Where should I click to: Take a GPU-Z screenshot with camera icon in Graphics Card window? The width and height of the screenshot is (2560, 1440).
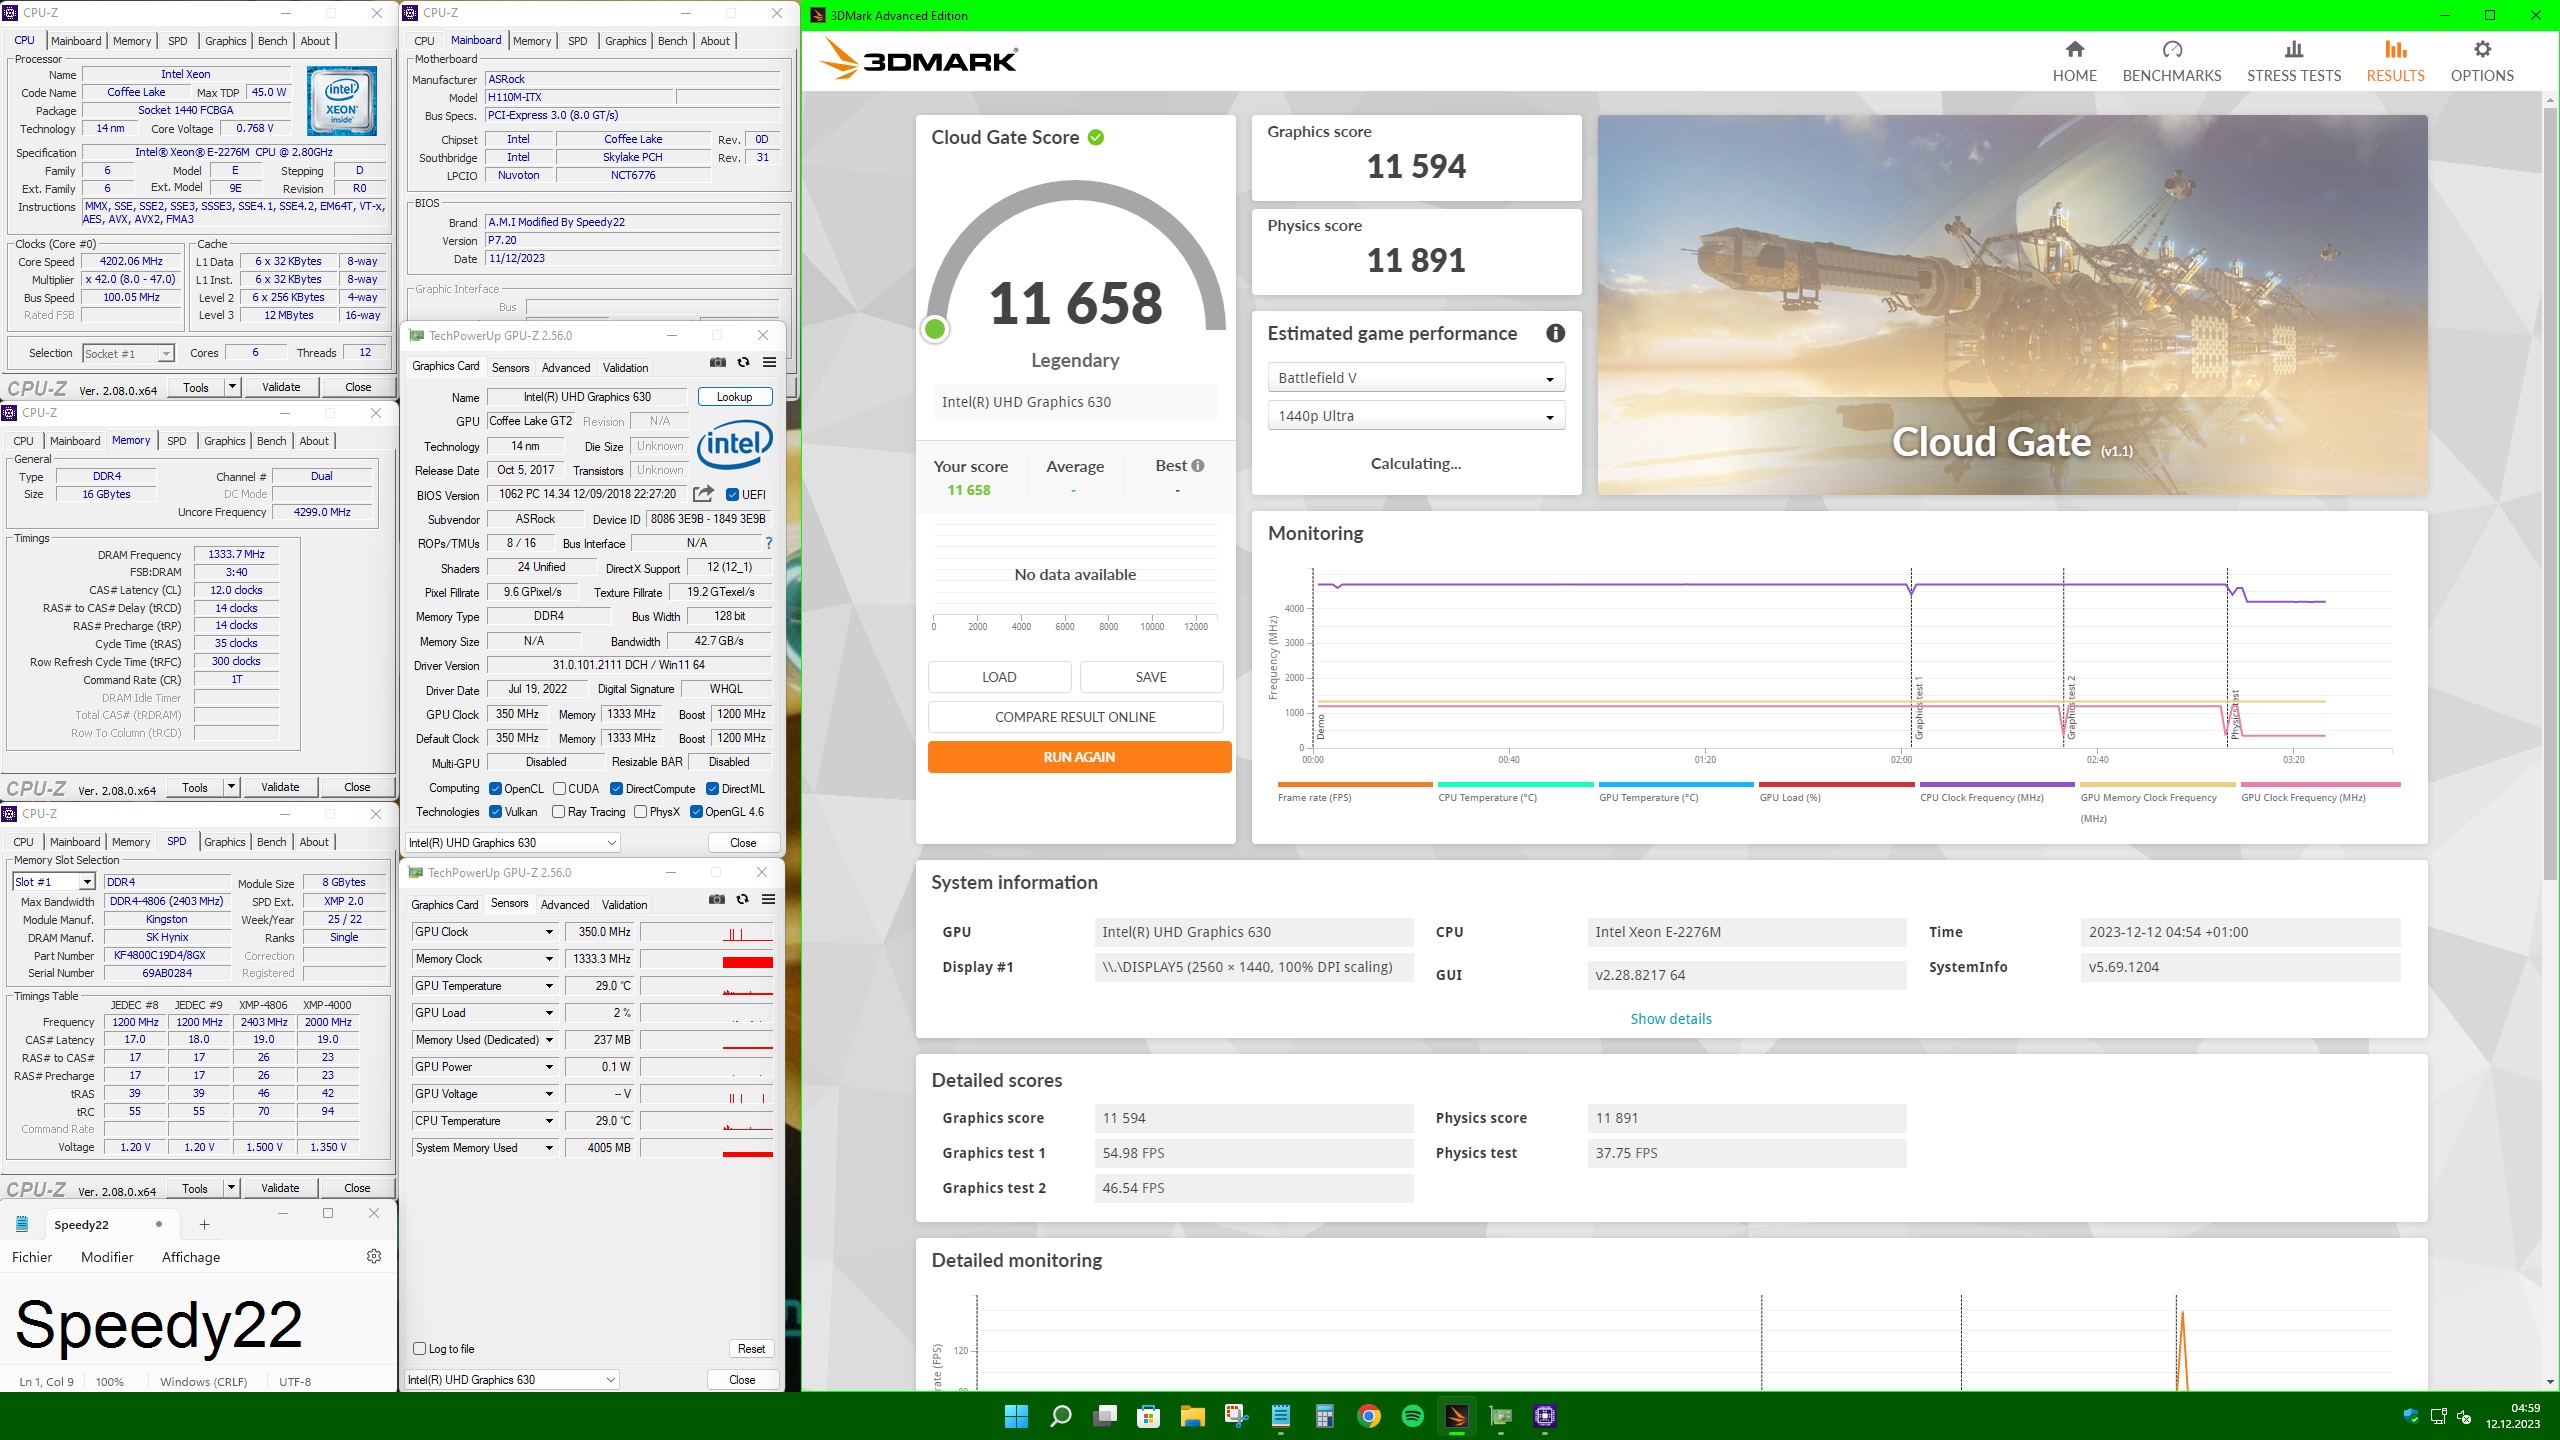718,363
